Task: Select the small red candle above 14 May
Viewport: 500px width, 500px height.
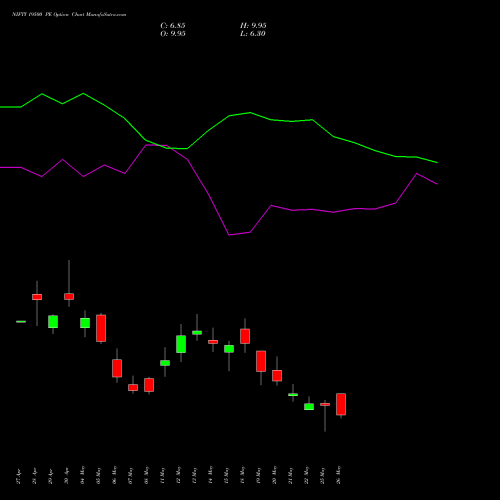Action: tap(213, 342)
